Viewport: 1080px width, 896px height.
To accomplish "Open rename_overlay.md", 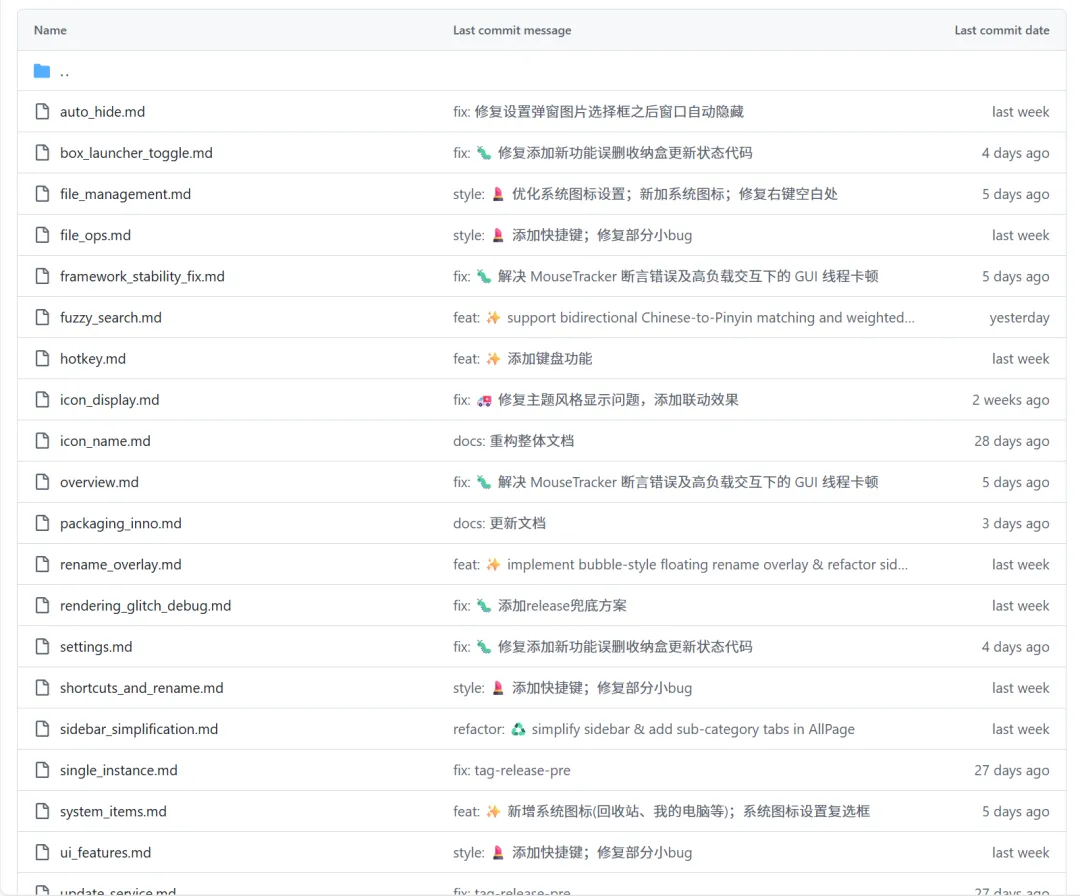I will pyautogui.click(x=121, y=565).
